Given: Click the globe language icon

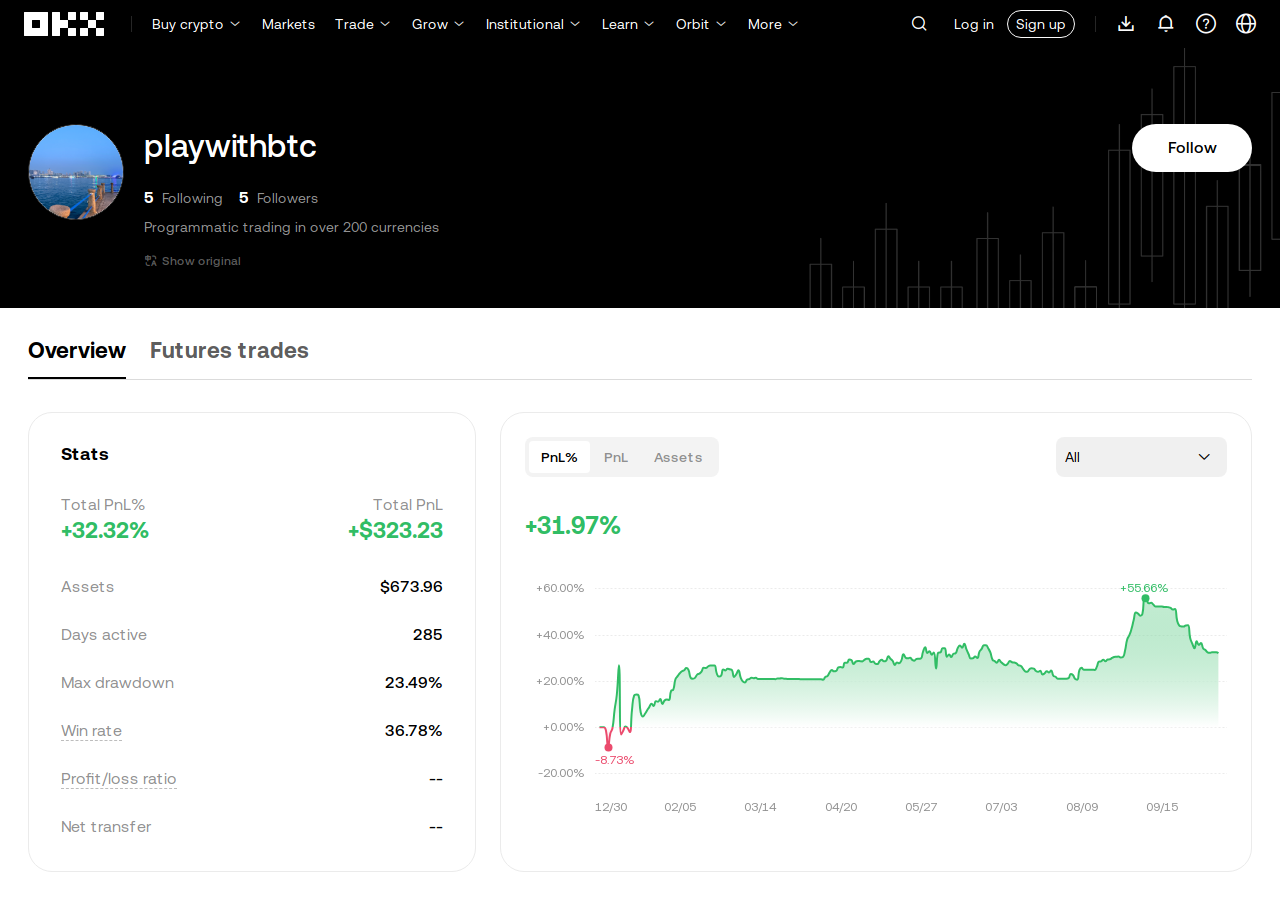Looking at the screenshot, I should pos(1246,24).
